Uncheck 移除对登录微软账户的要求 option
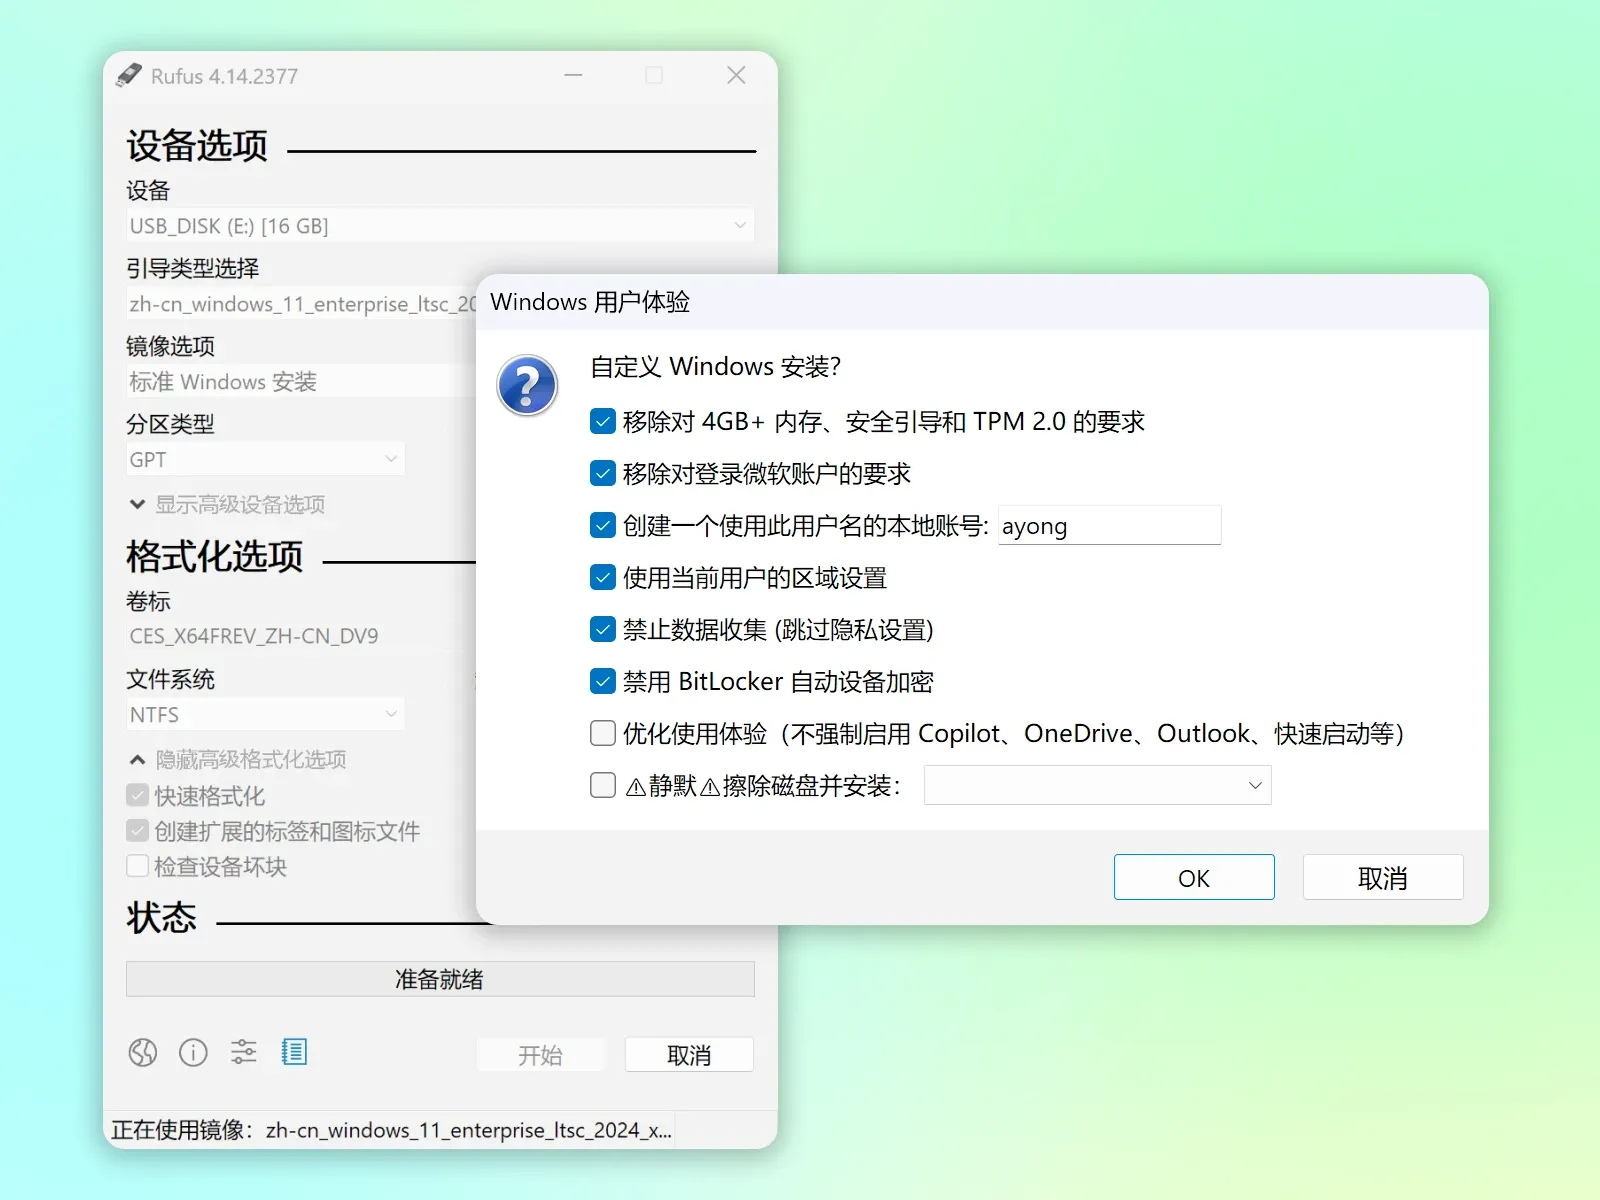The width and height of the screenshot is (1600, 1200). pyautogui.click(x=603, y=474)
